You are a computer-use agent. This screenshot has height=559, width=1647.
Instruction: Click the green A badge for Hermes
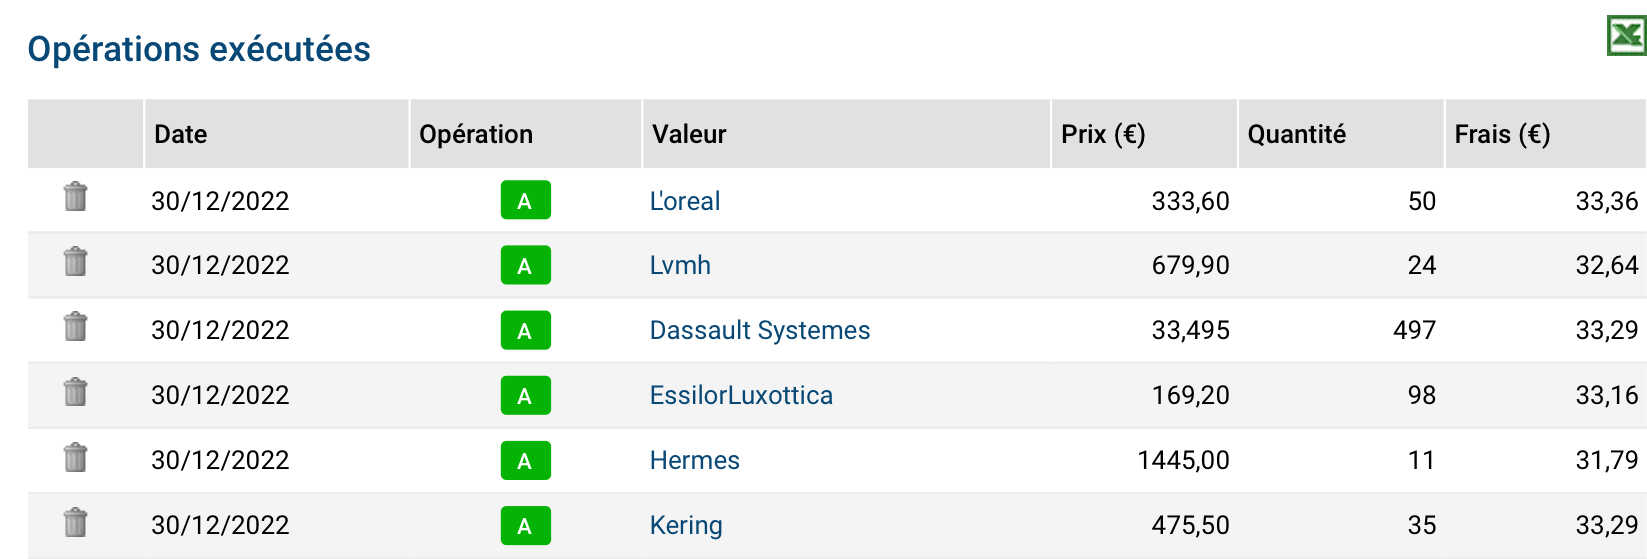(x=525, y=460)
